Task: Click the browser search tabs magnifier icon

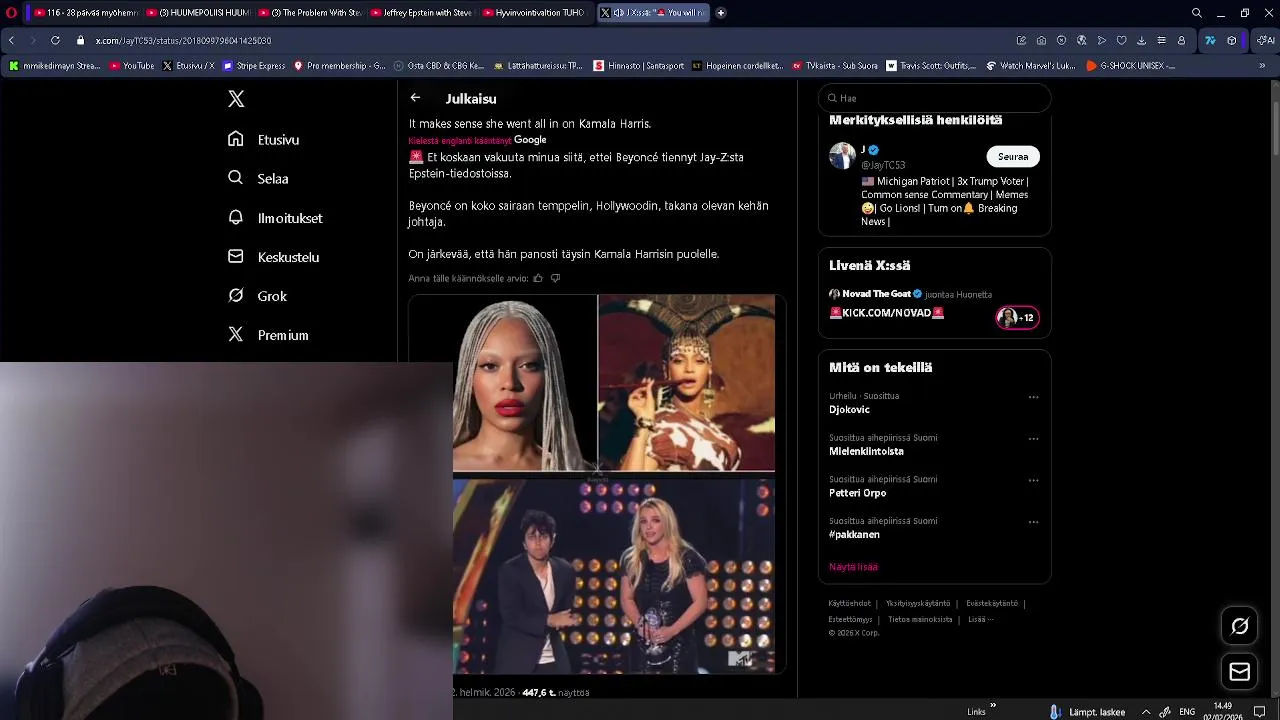Action: (x=1196, y=13)
